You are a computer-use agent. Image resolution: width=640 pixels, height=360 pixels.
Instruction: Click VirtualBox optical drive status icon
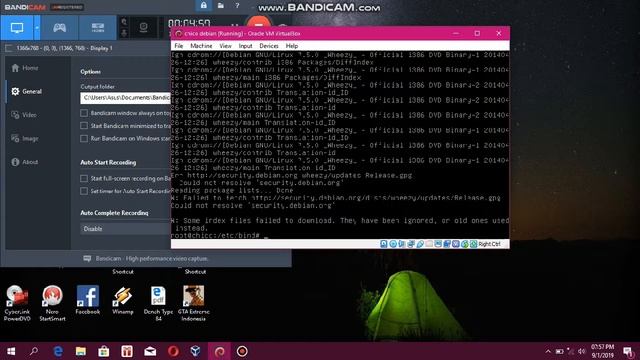[393, 244]
